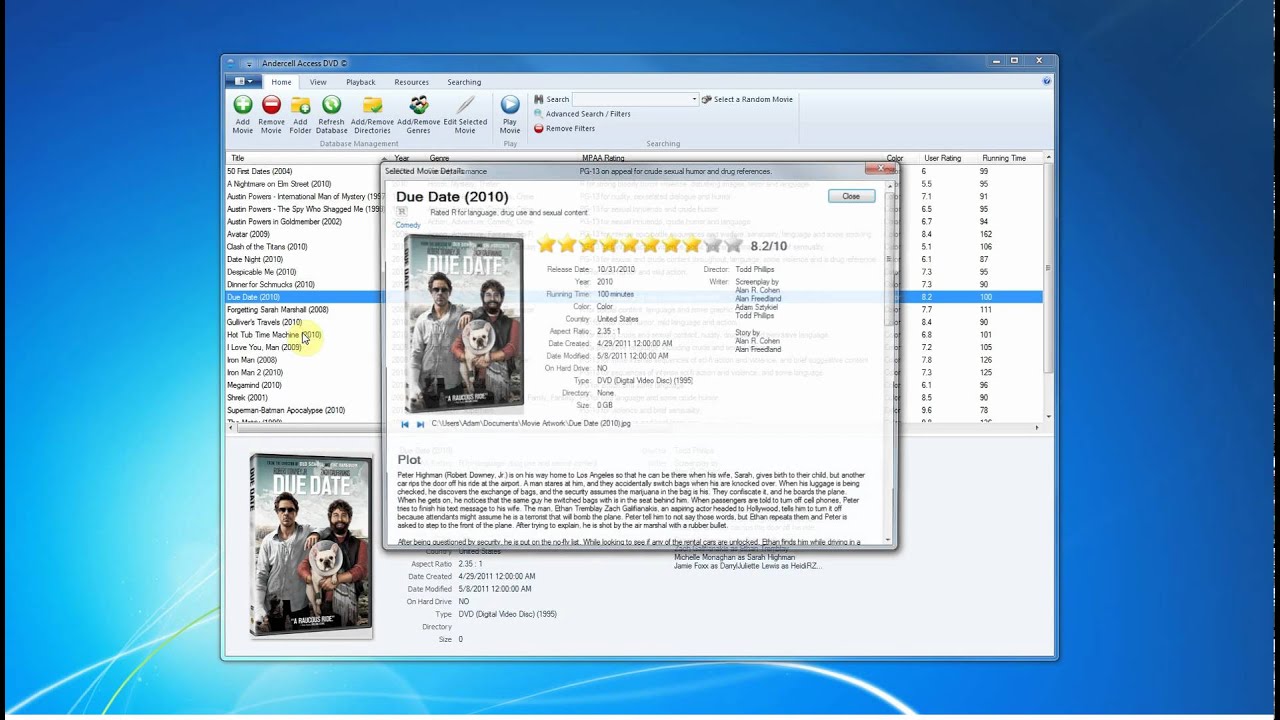
Task: Click the R rating icon below Due Date title
Action: click(x=401, y=212)
